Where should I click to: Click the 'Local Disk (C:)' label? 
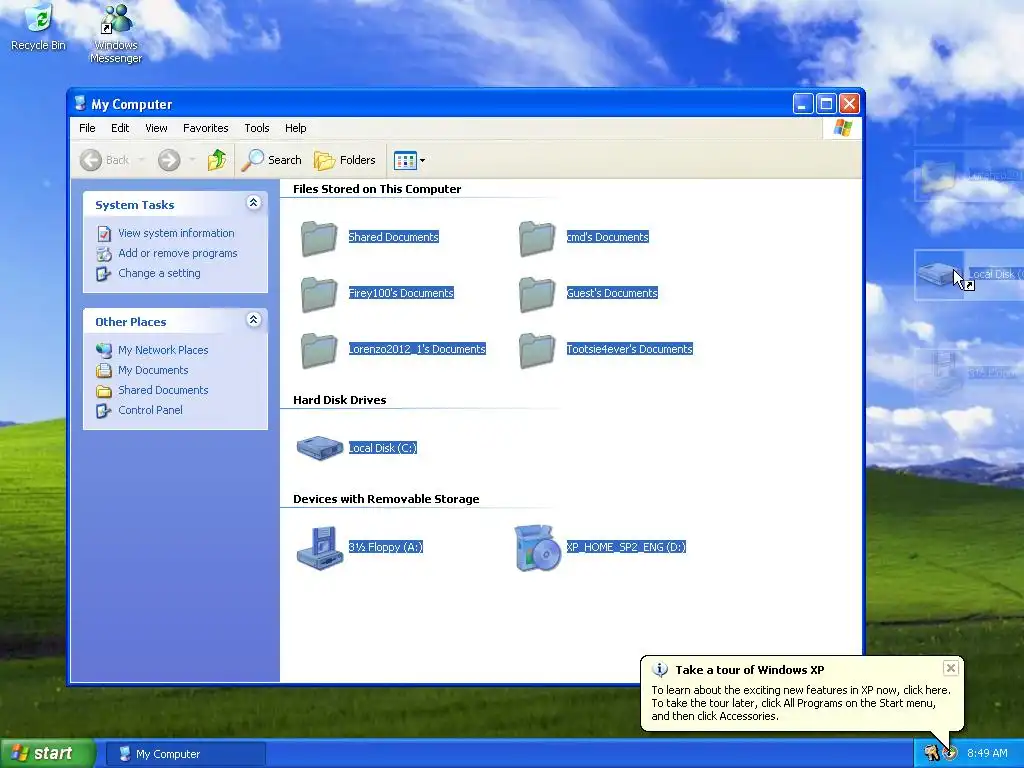pyautogui.click(x=383, y=448)
